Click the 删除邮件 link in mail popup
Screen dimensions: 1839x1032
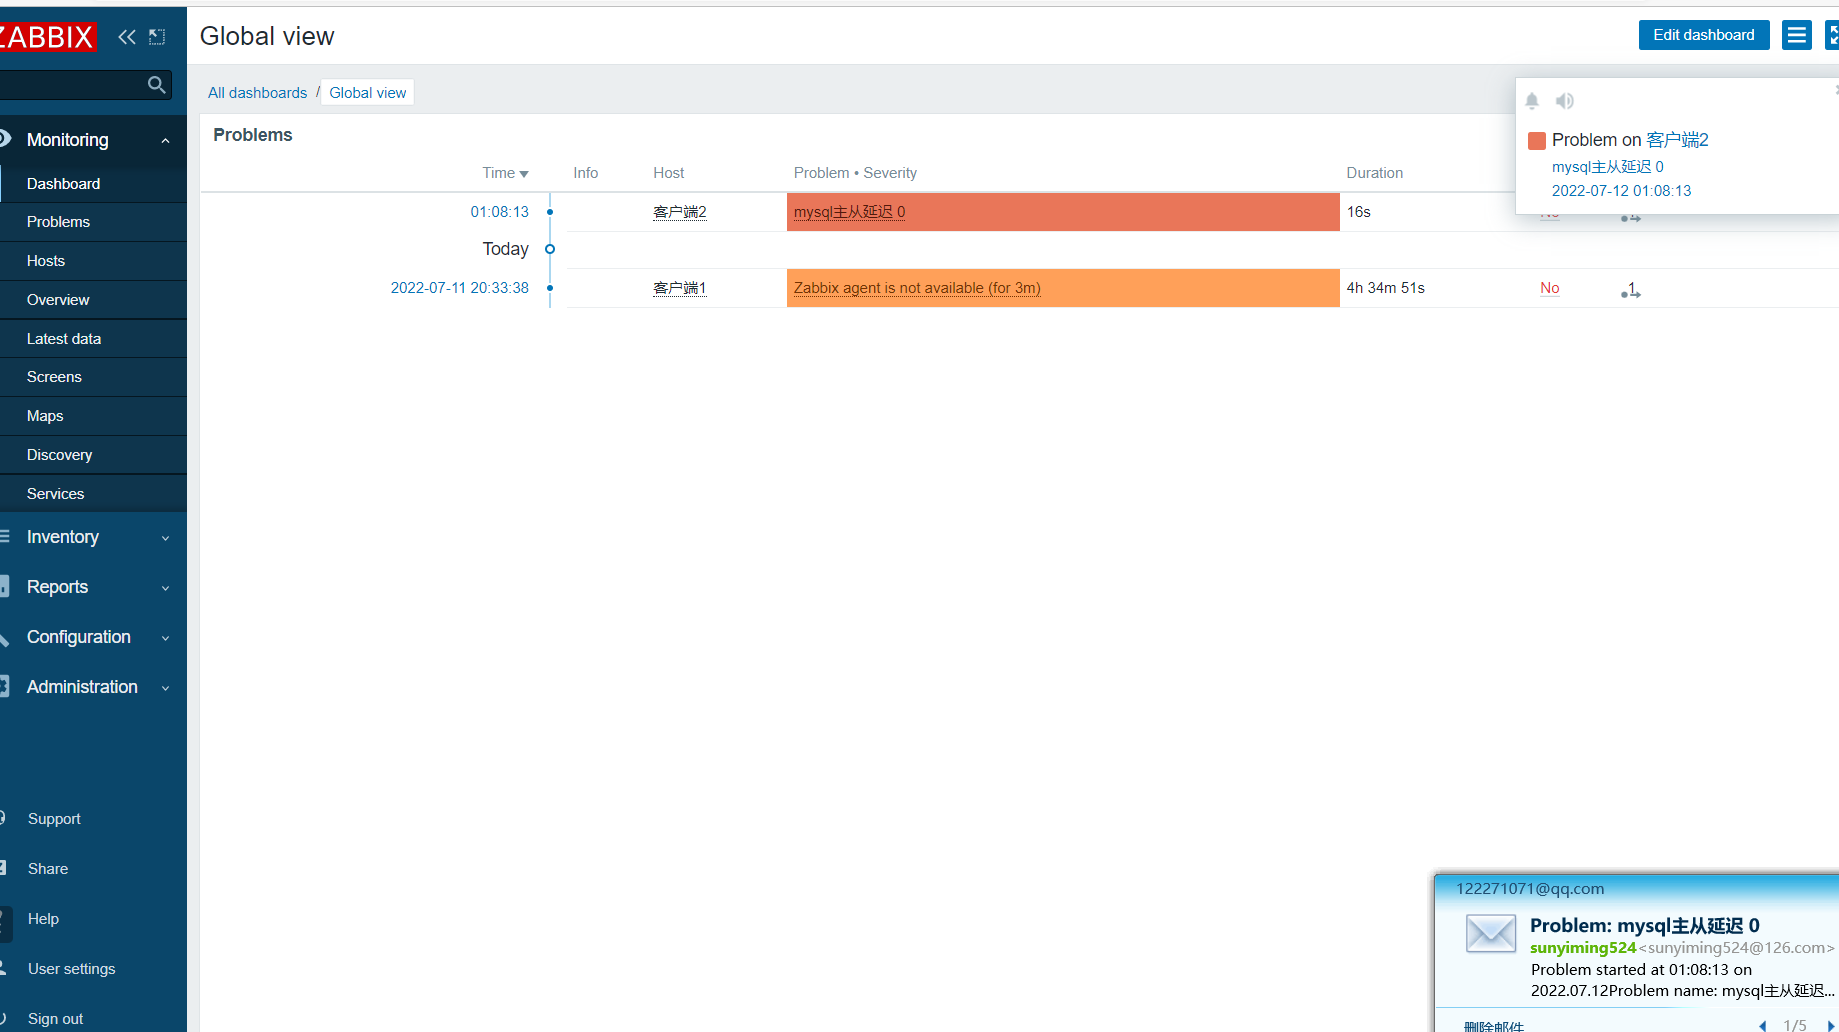point(1494,1026)
